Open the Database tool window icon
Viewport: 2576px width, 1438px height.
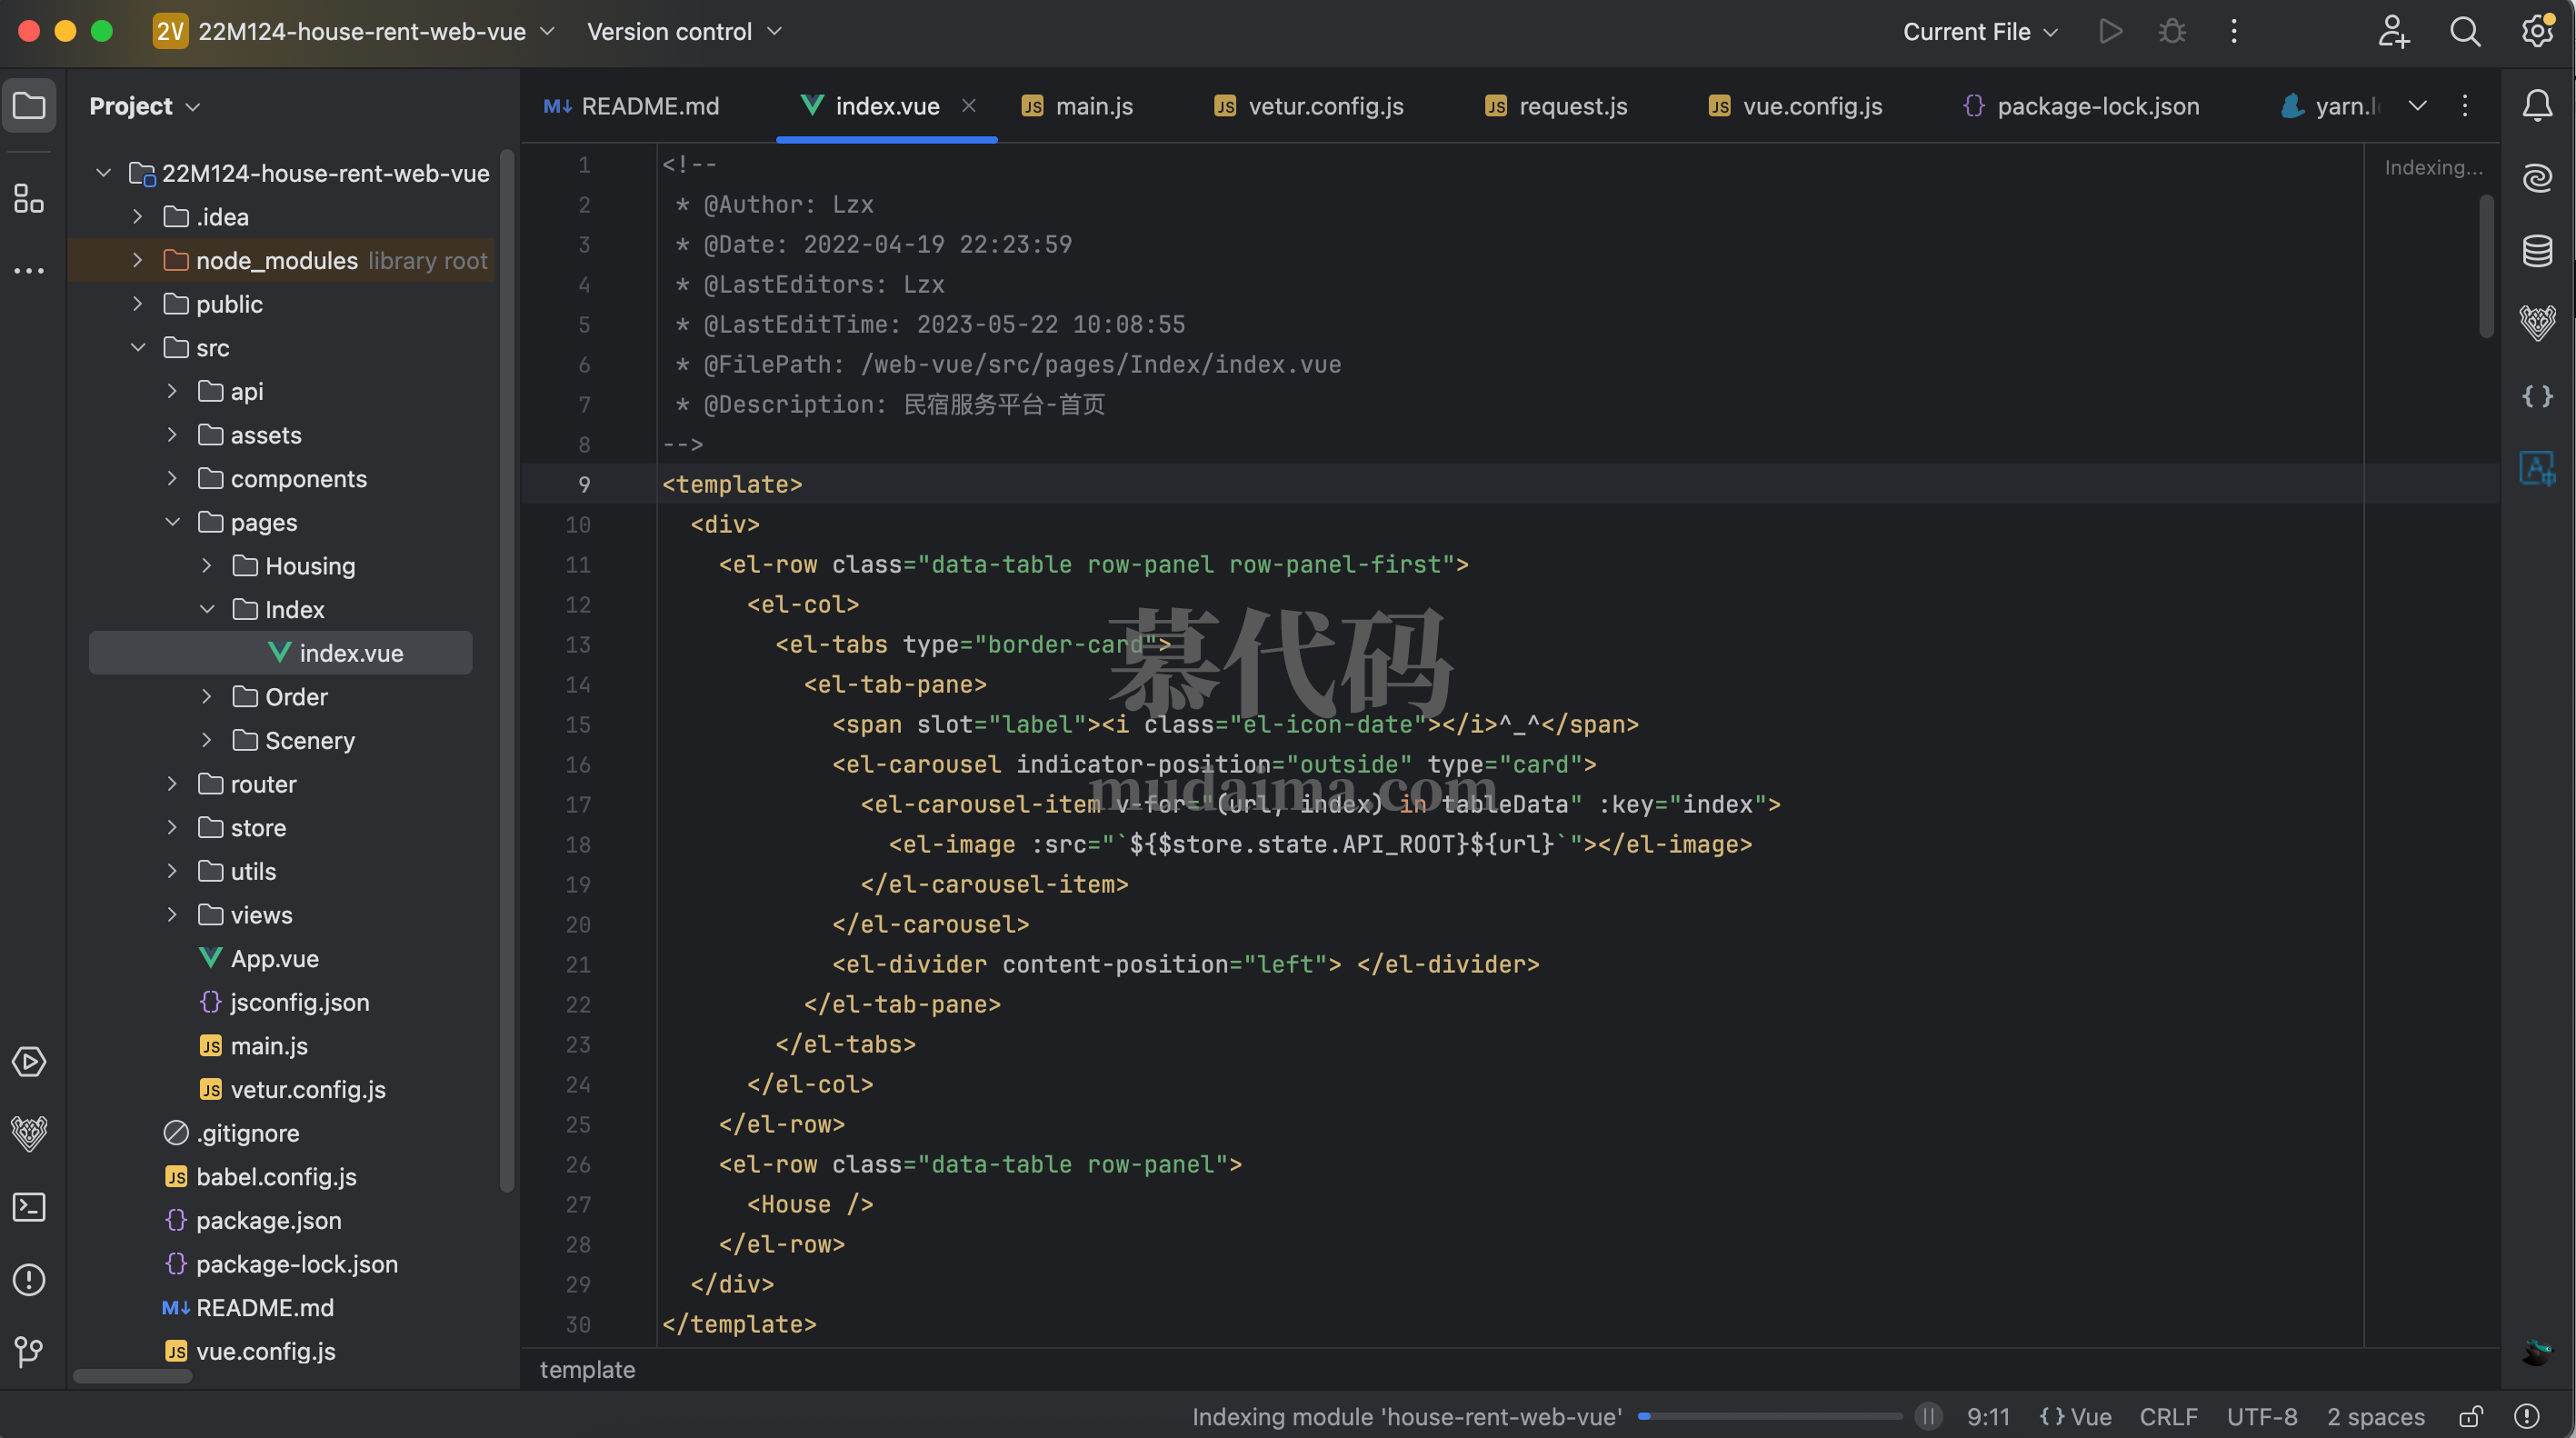tap(2537, 250)
